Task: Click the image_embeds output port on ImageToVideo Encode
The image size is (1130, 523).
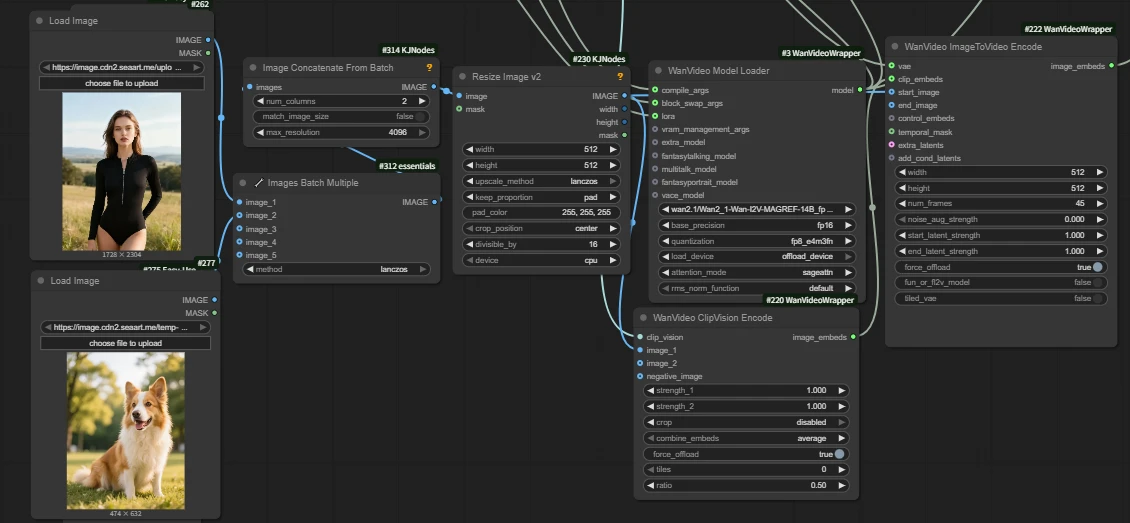Action: (x=1110, y=67)
